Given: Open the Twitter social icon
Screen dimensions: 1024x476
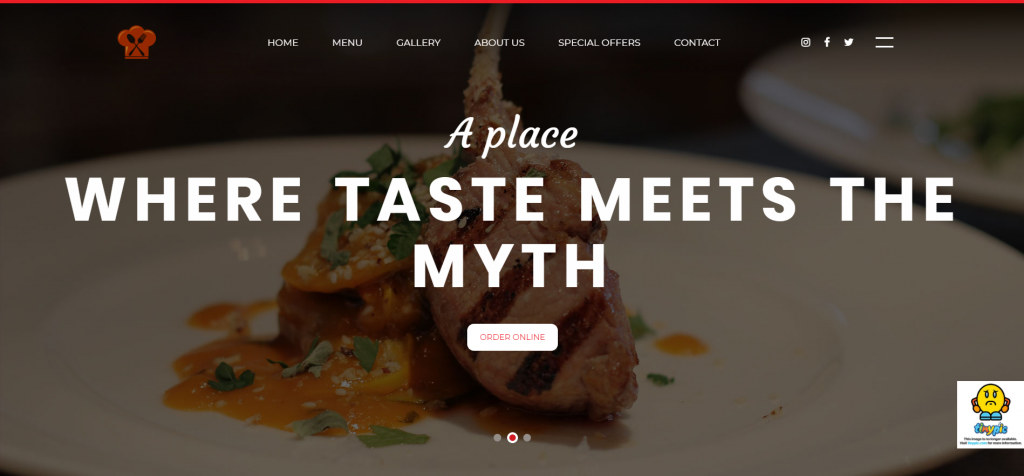Looking at the screenshot, I should [848, 42].
